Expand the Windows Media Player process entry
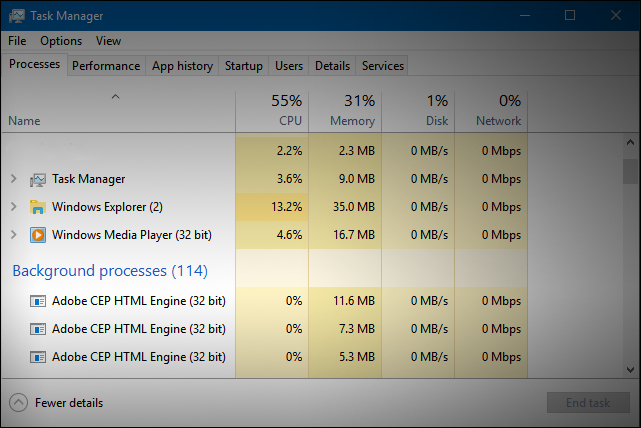 [13, 235]
